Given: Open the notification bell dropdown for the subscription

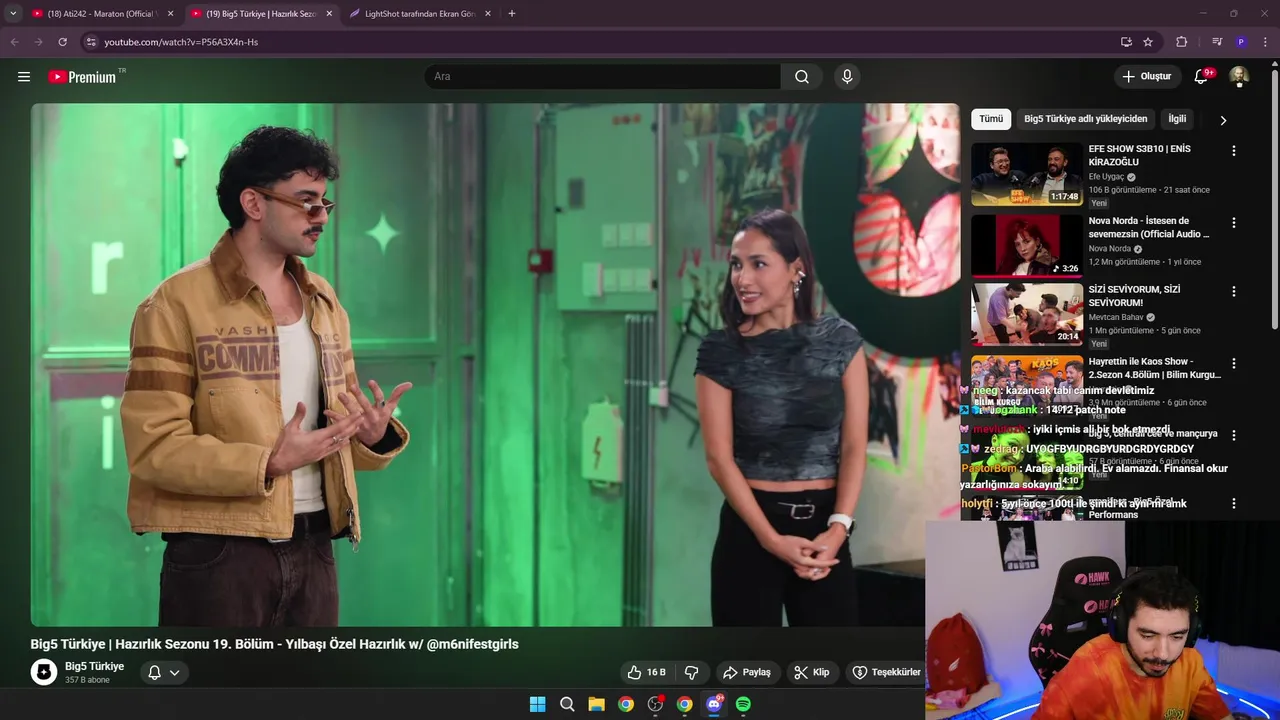Looking at the screenshot, I should coord(164,673).
